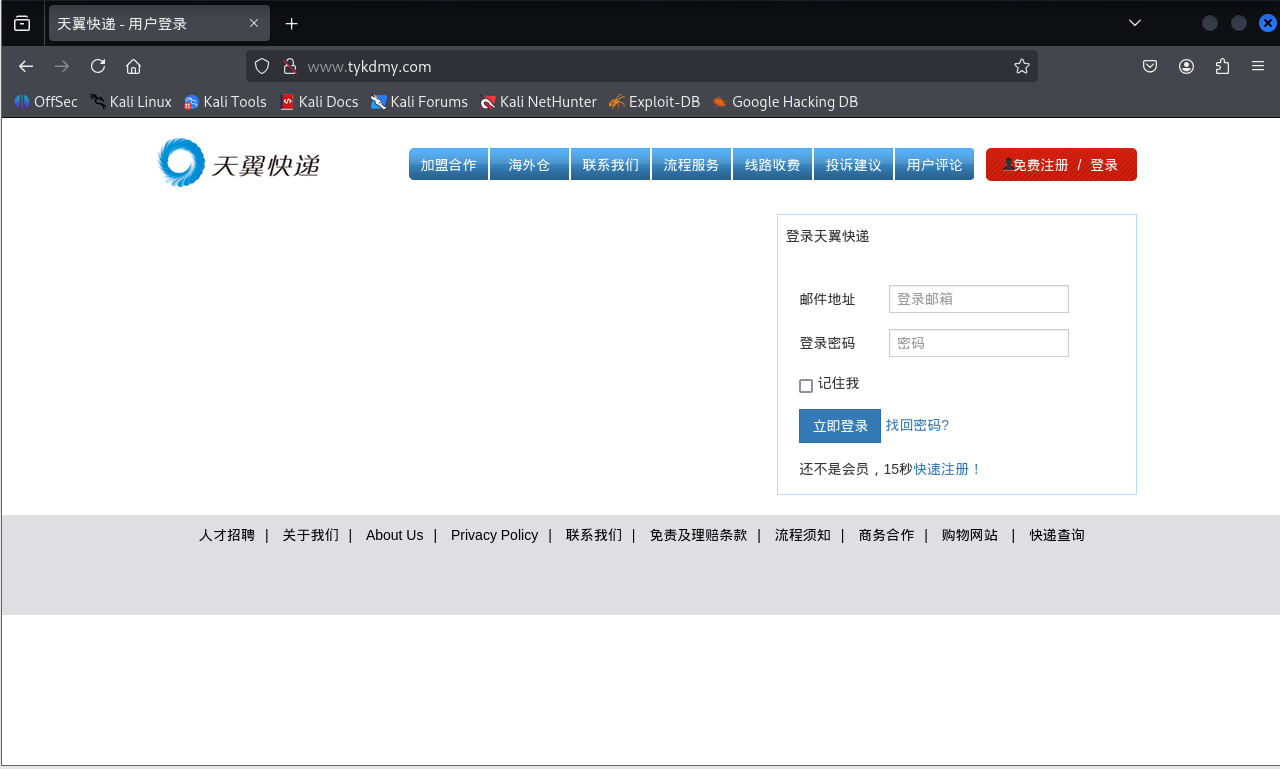
Task: Click the 立即登录 button
Action: coord(839,425)
